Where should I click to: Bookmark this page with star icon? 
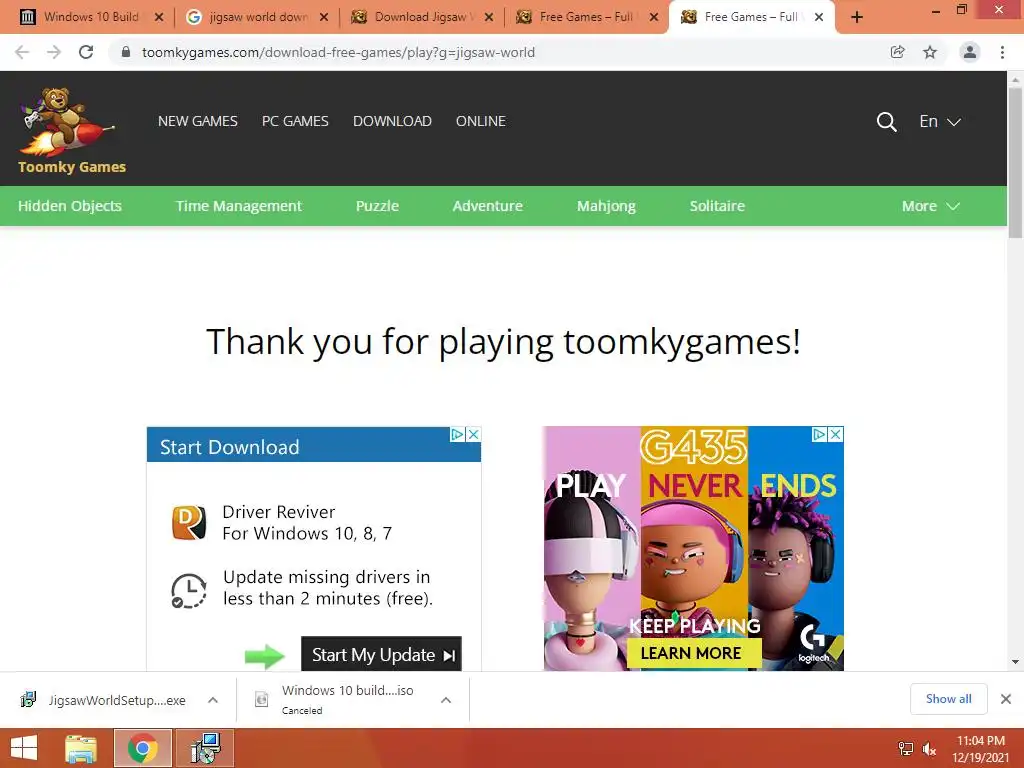pyautogui.click(x=930, y=52)
